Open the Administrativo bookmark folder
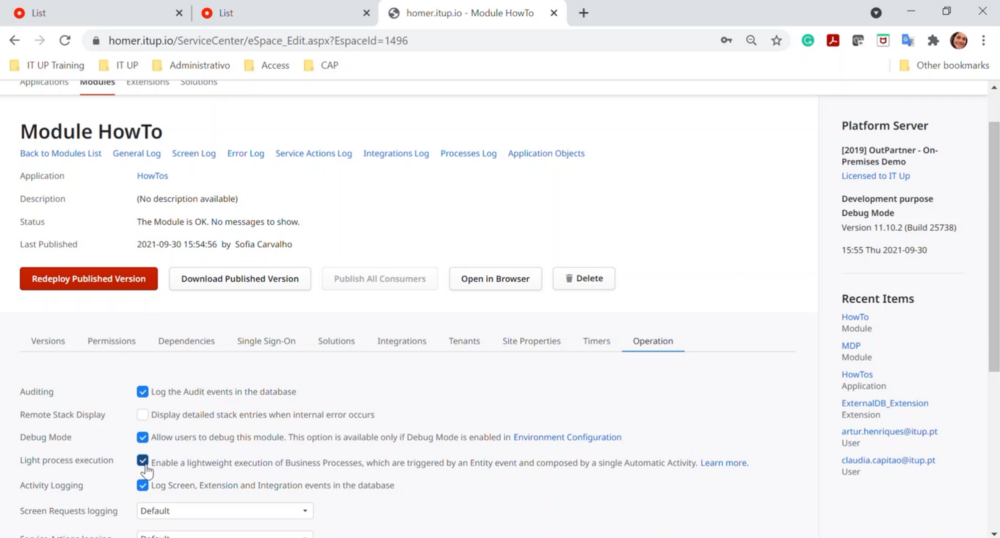Image resolution: width=1000 pixels, height=538 pixels. pyautogui.click(x=191, y=65)
